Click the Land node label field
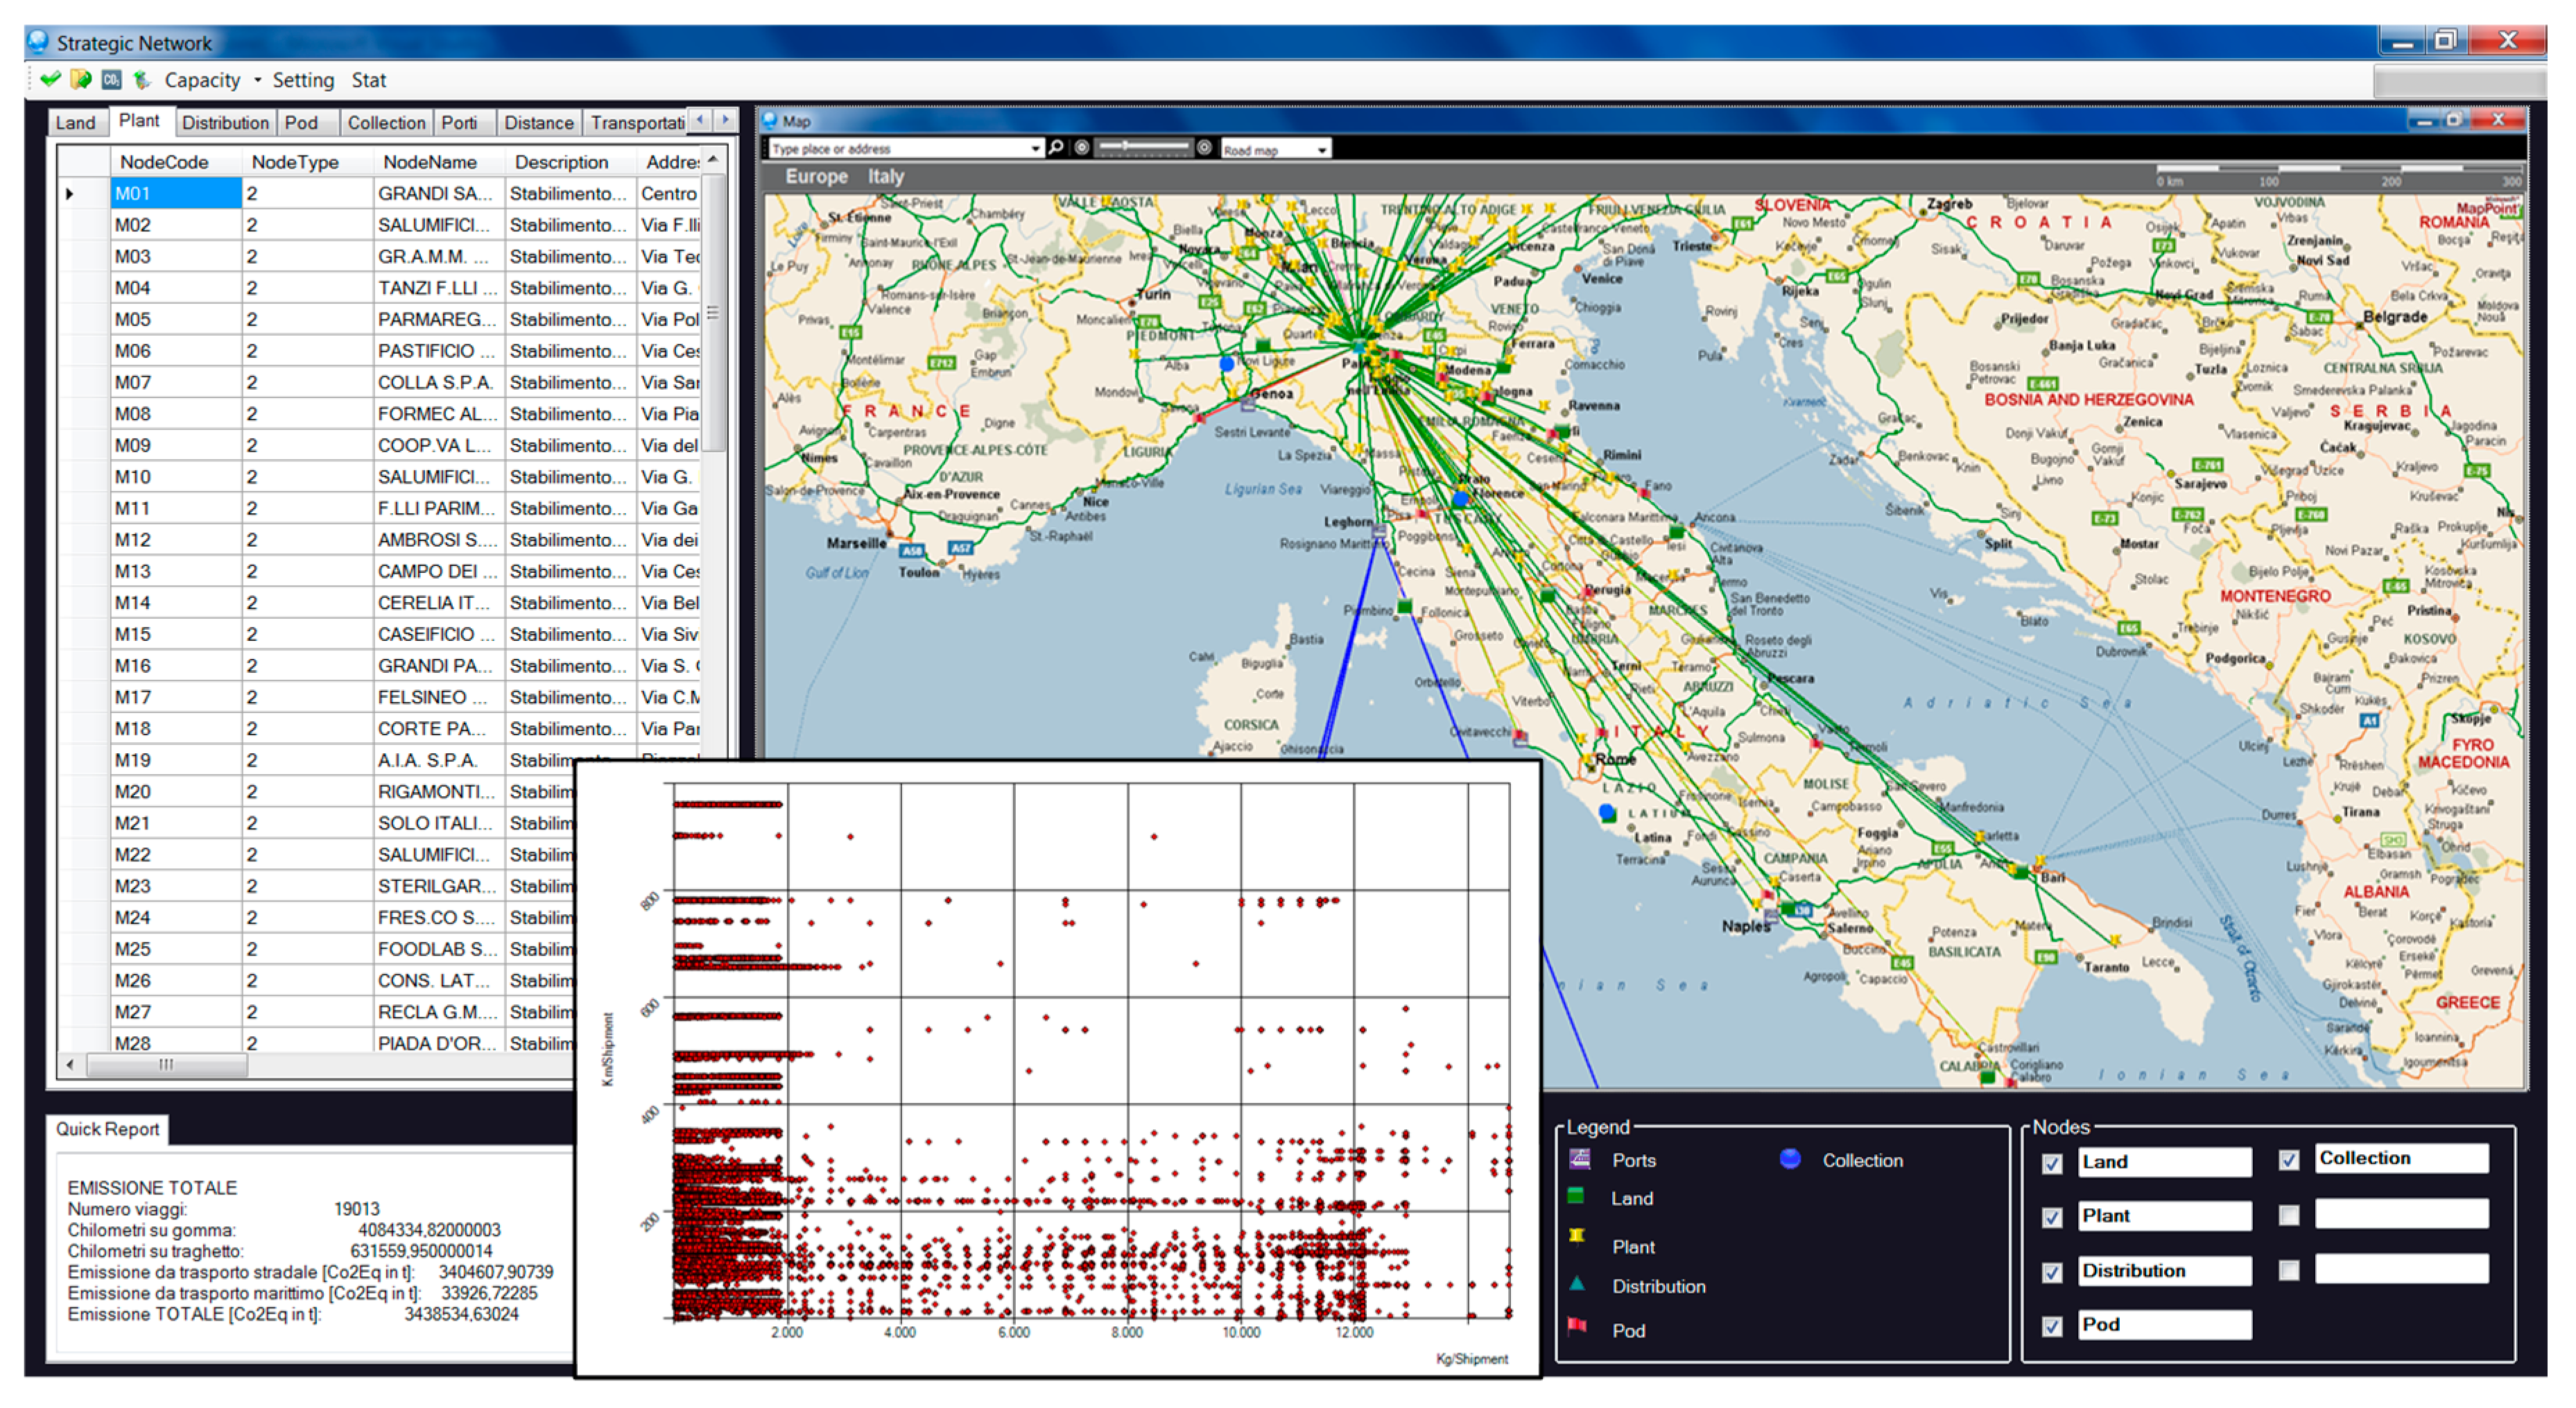 coord(2165,1162)
